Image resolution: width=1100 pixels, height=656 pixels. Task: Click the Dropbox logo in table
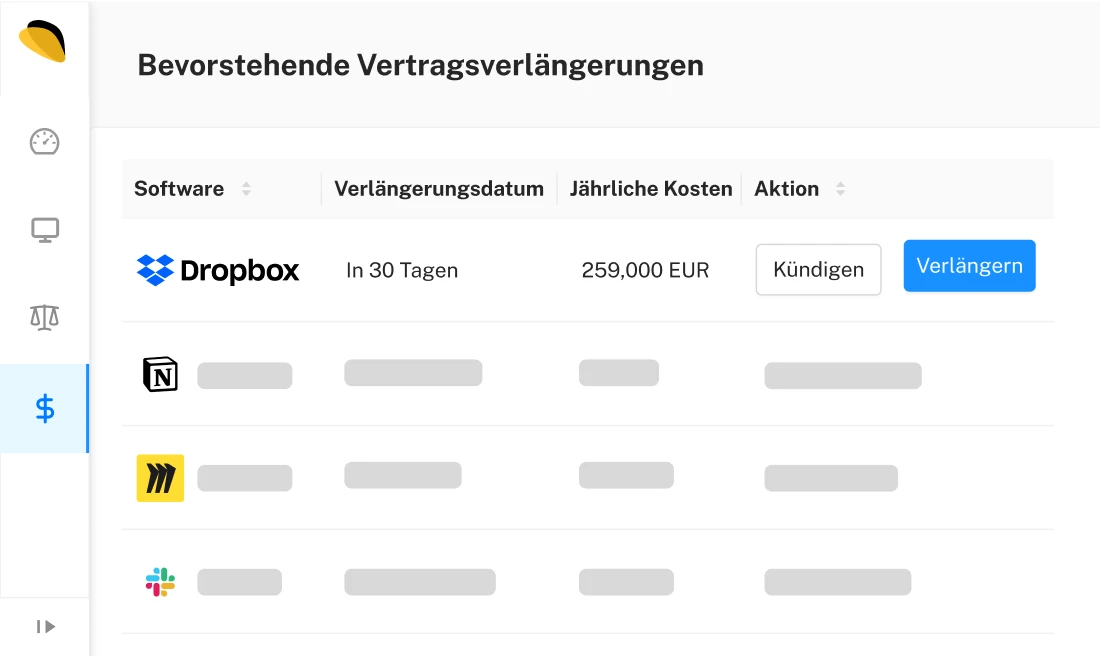coord(218,270)
